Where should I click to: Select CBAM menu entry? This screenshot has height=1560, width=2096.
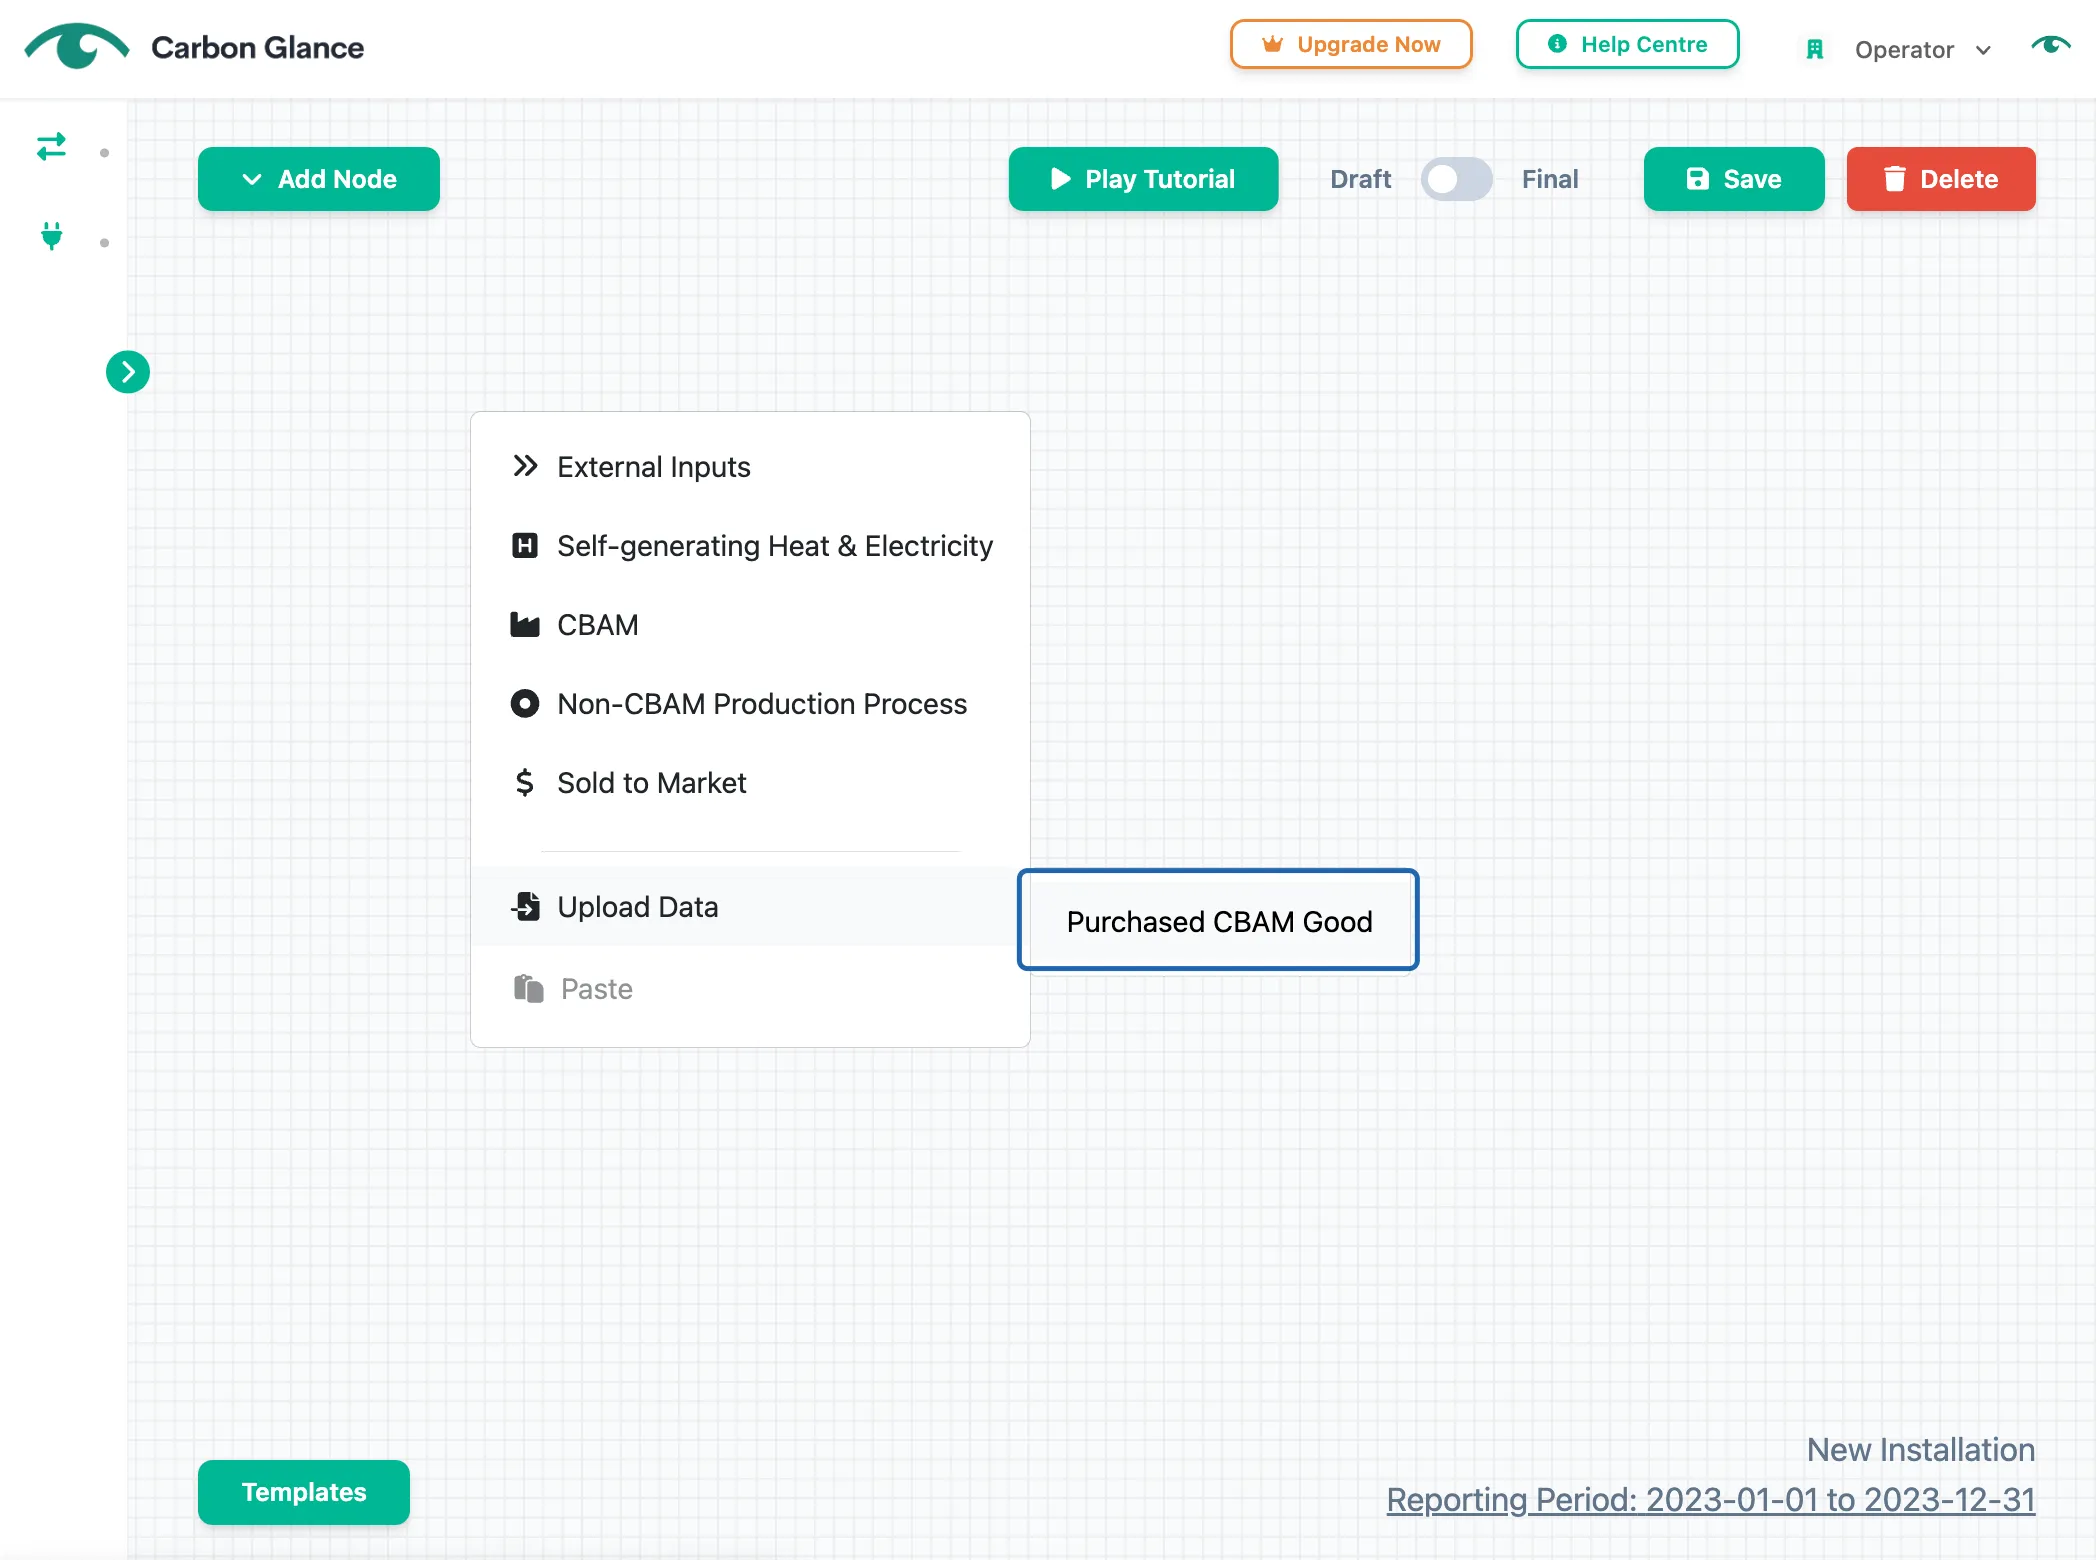750,625
